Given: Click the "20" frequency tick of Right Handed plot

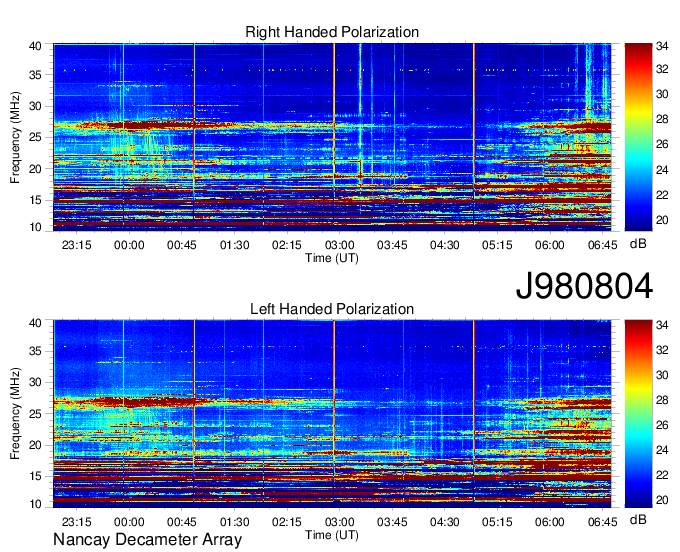Looking at the screenshot, I should point(36,169).
